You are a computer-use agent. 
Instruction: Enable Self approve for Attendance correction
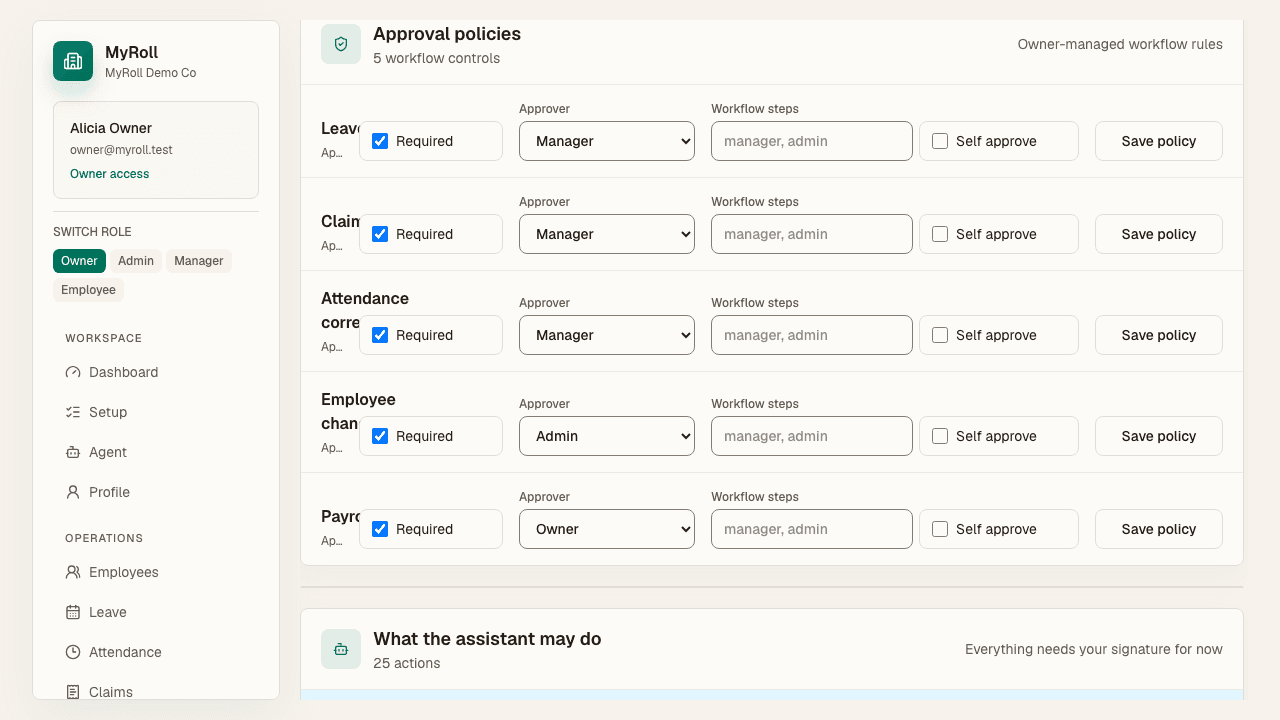click(x=940, y=335)
